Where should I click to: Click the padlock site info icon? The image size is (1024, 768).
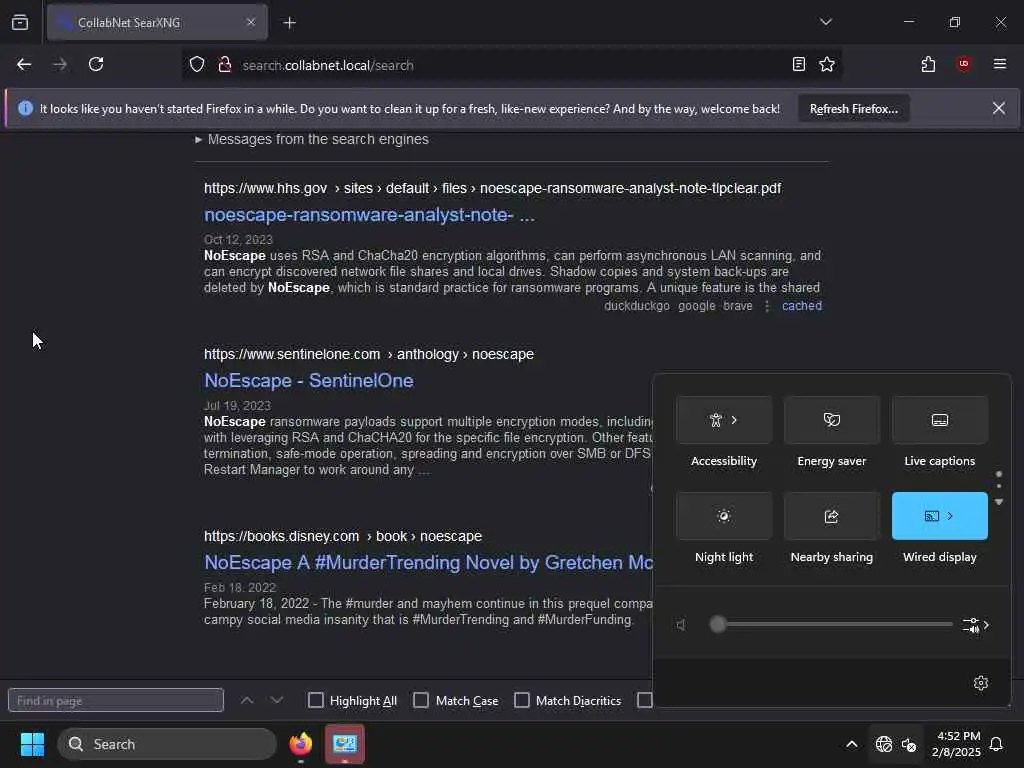[225, 65]
